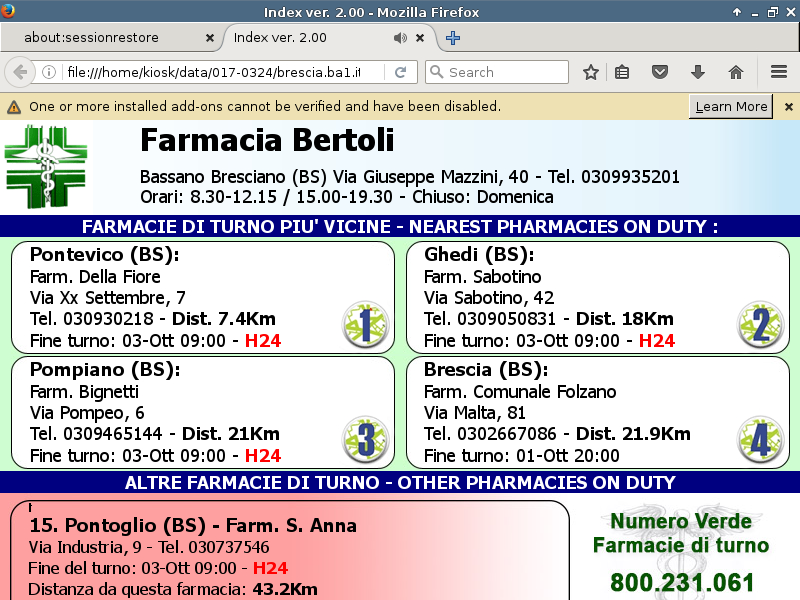
Task: Open the Firefox hamburger menu
Action: click(779, 72)
